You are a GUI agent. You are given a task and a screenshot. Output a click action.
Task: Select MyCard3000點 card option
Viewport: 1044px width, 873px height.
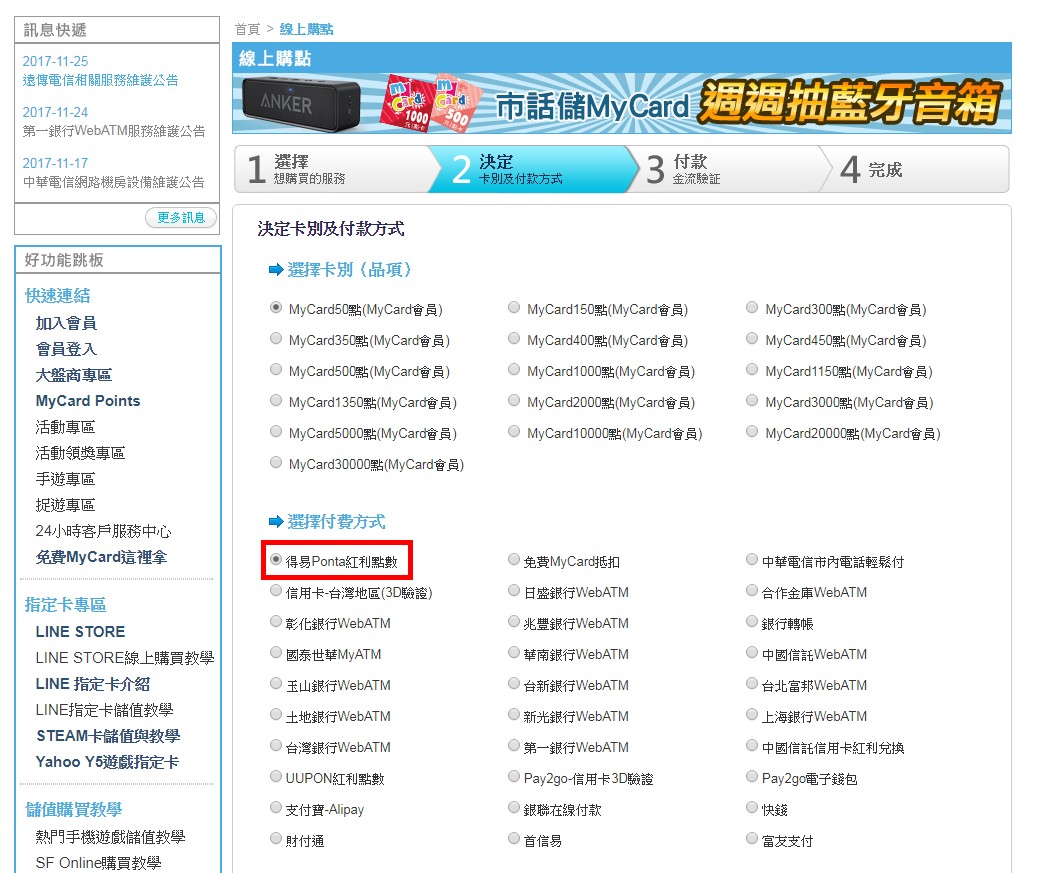pos(752,400)
